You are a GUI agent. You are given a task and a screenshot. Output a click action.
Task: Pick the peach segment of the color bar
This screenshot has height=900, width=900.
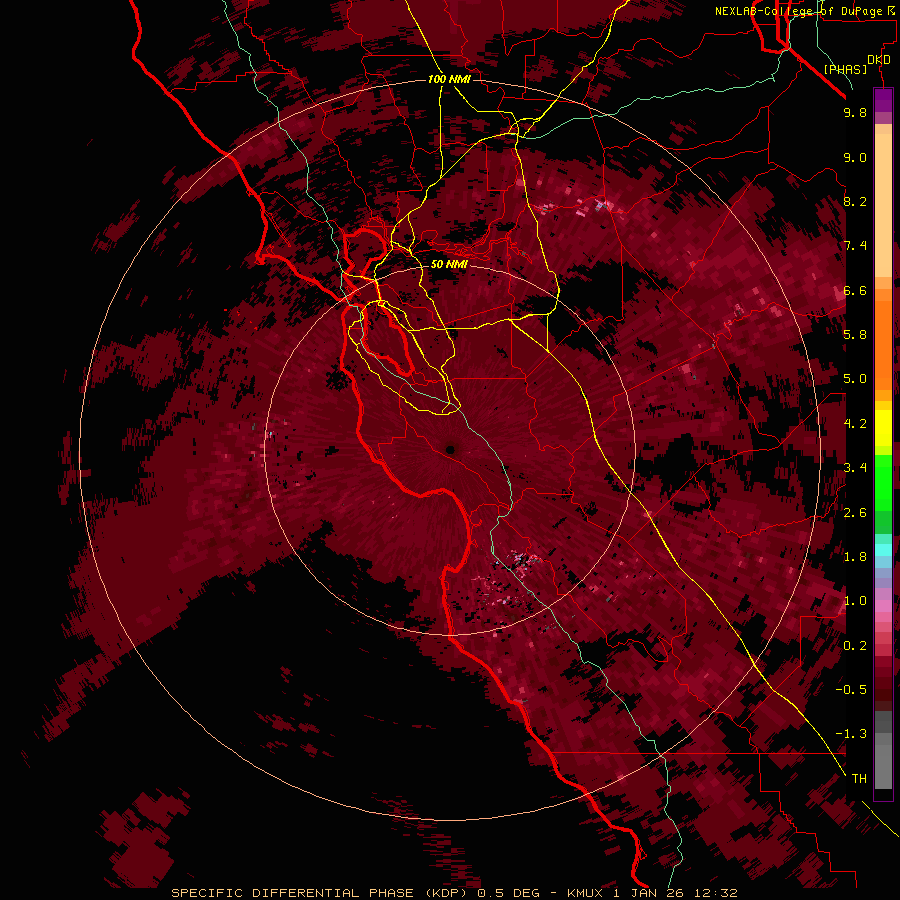point(883,205)
